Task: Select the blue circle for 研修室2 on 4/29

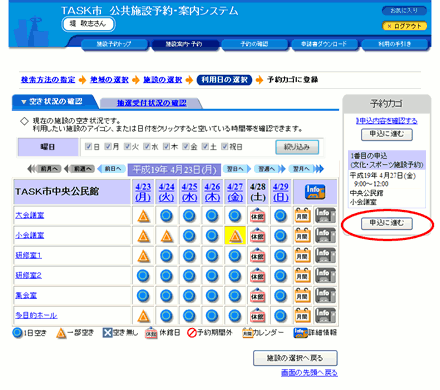Action: 280,276
